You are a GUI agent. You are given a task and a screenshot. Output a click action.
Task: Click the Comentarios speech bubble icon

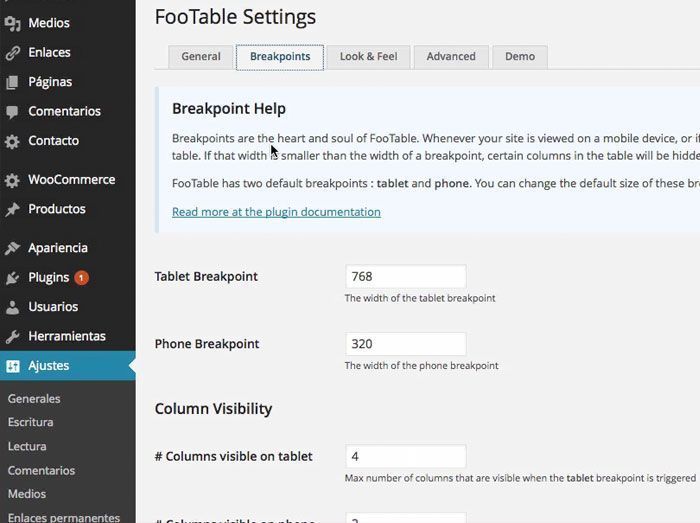pyautogui.click(x=12, y=112)
